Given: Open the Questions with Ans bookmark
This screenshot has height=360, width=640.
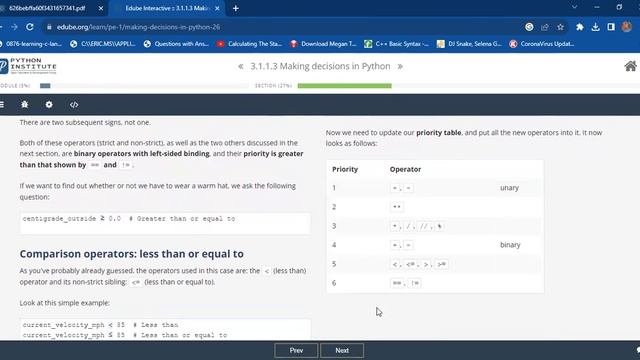Looking at the screenshot, I should [176, 44].
